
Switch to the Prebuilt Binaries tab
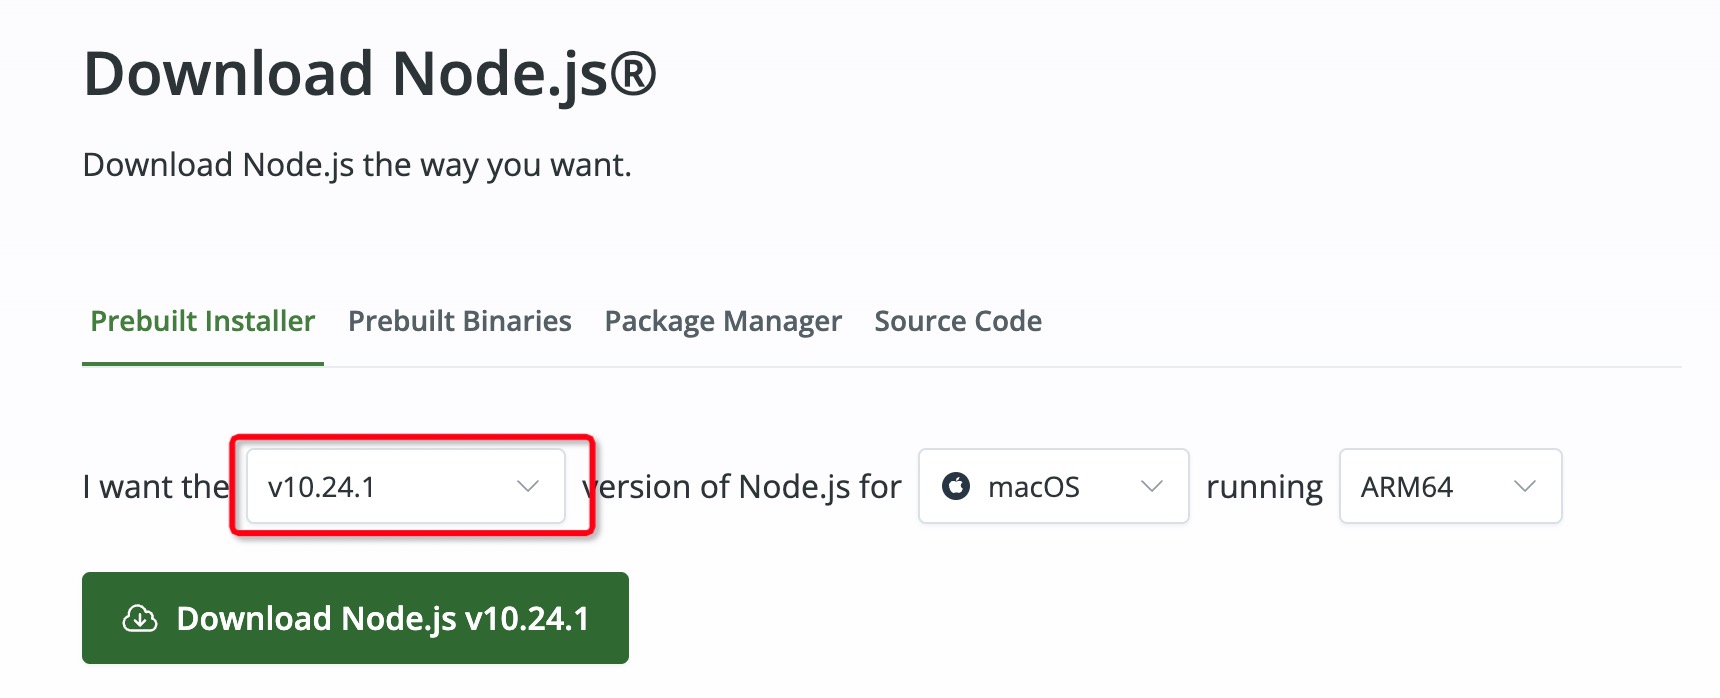[459, 321]
